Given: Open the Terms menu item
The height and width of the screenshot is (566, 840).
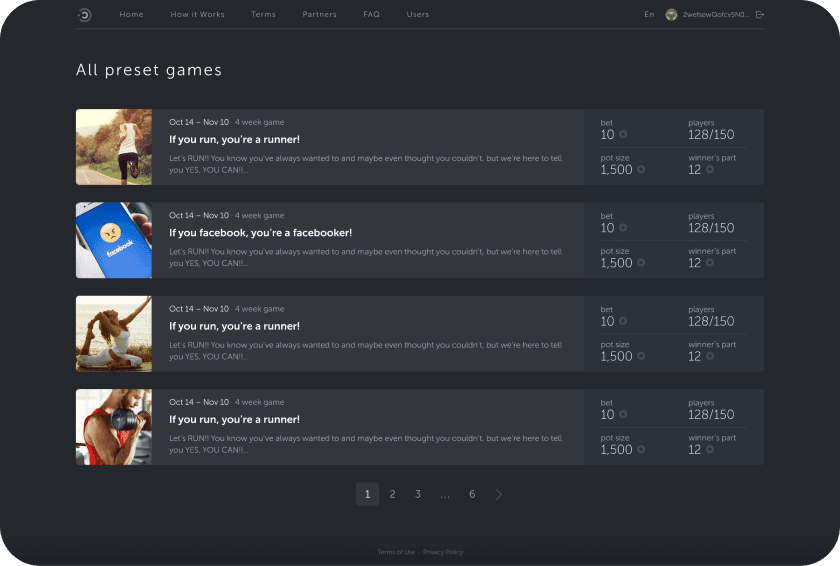Looking at the screenshot, I should click(263, 14).
